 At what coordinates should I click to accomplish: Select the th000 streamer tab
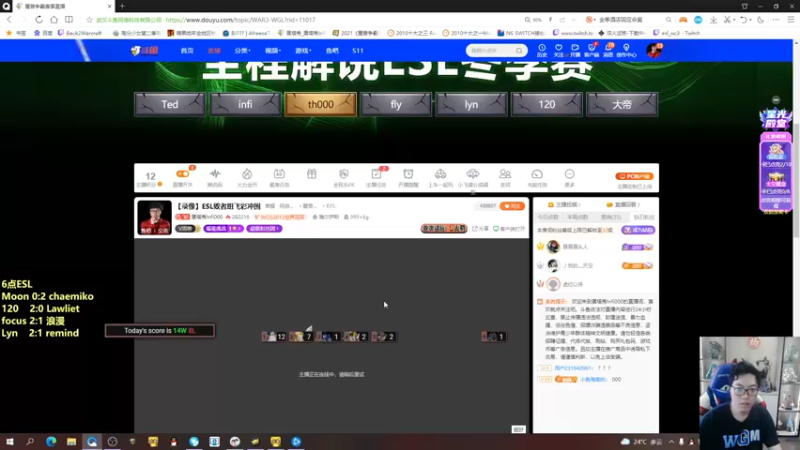tap(320, 105)
